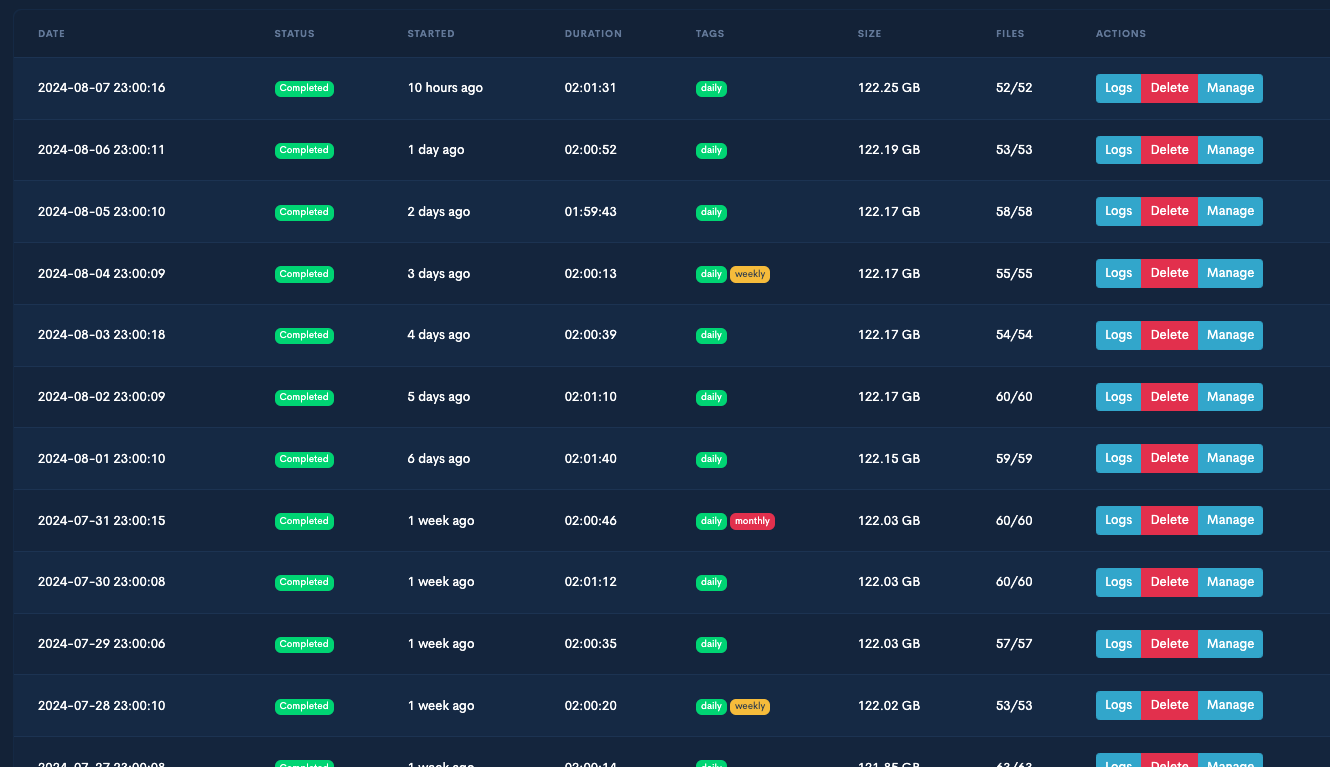Delete the 2024-08-03 backup
The height and width of the screenshot is (767, 1330).
tap(1169, 335)
